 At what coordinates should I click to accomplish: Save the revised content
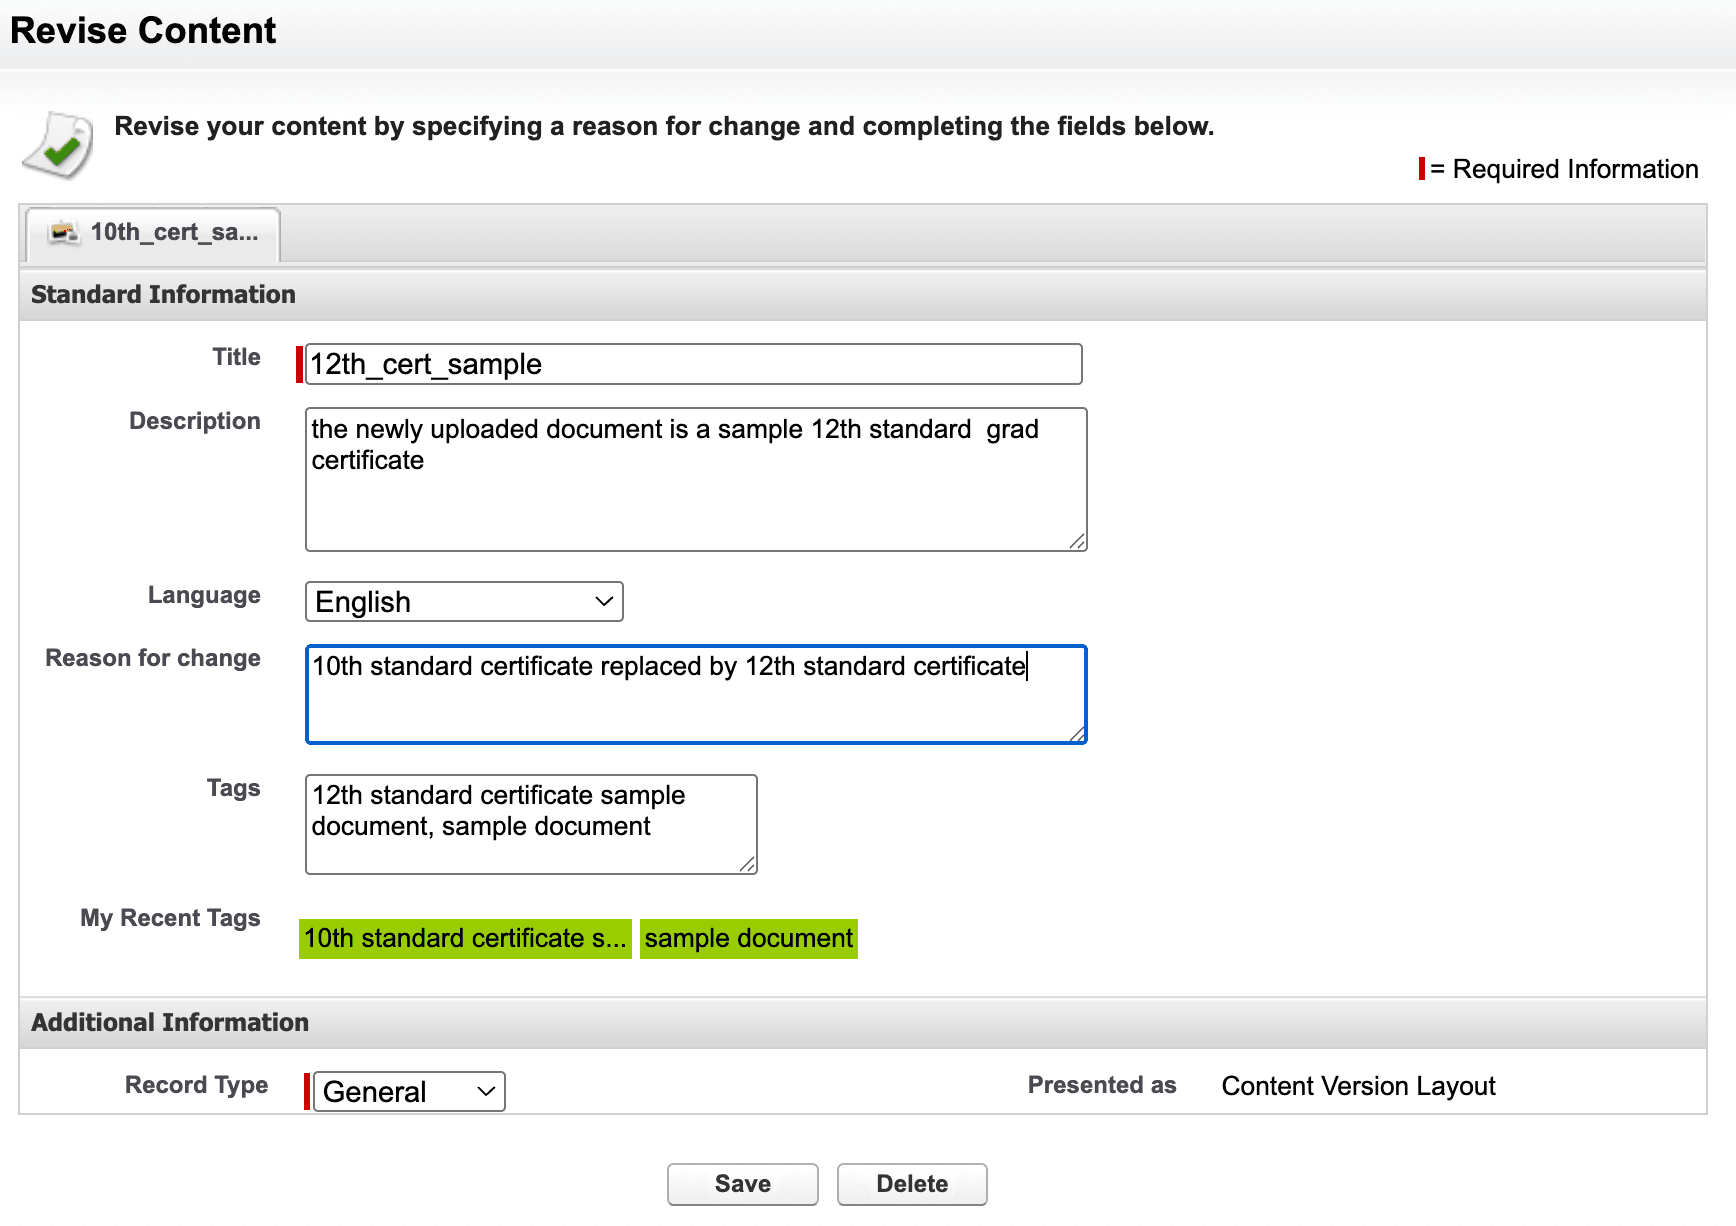click(742, 1183)
